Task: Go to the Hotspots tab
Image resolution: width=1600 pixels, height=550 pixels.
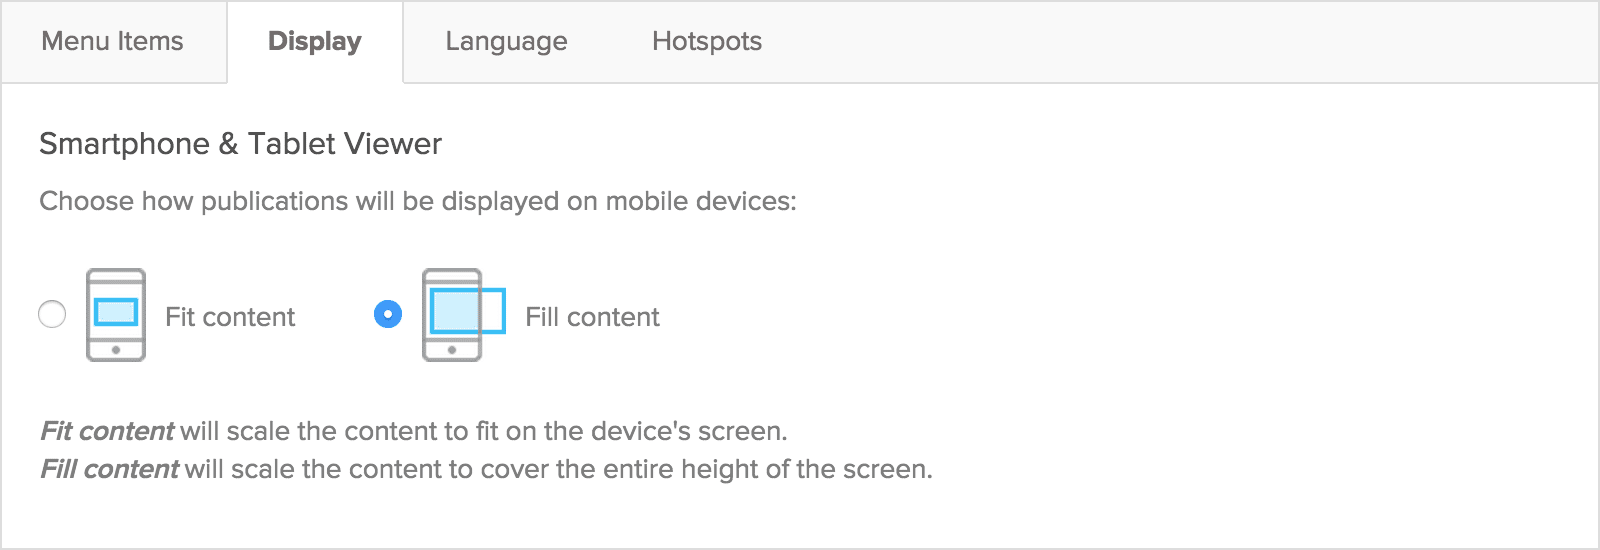Action: click(707, 41)
